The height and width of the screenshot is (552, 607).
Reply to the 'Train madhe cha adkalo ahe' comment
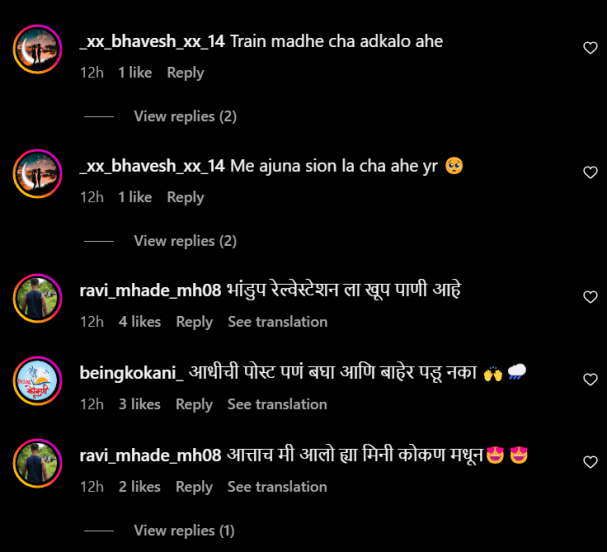tap(185, 73)
